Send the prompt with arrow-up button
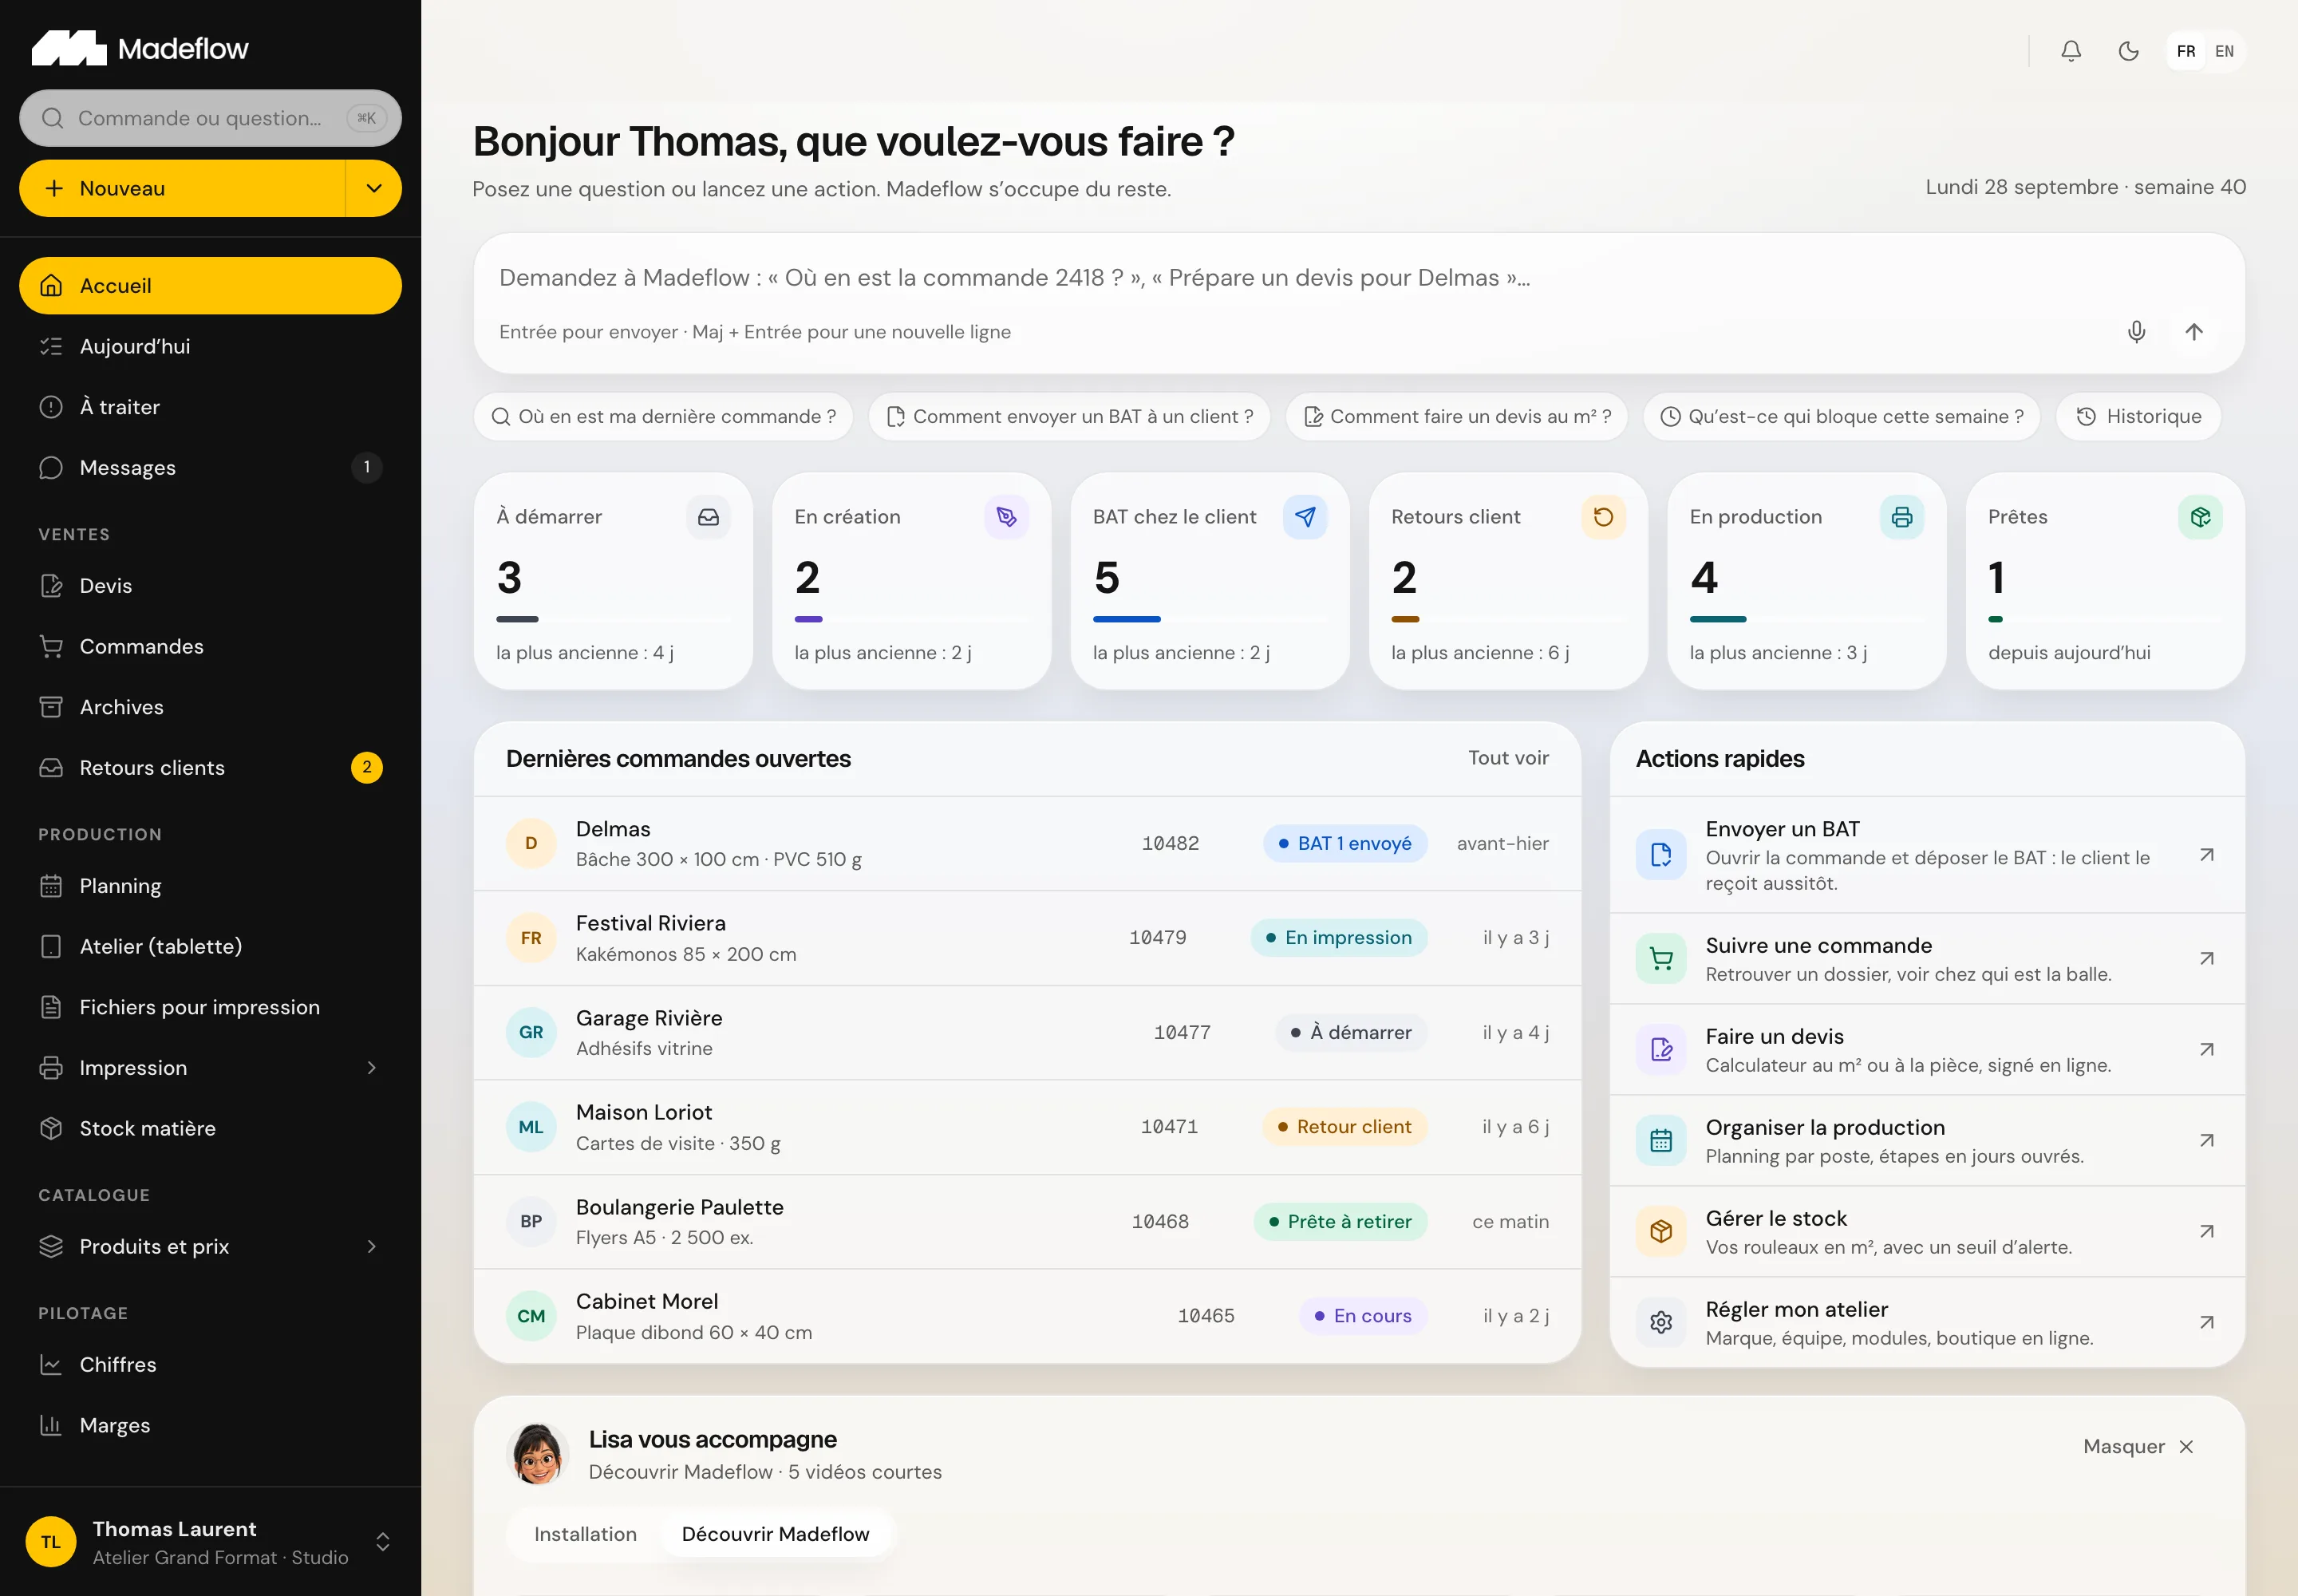 point(2194,332)
